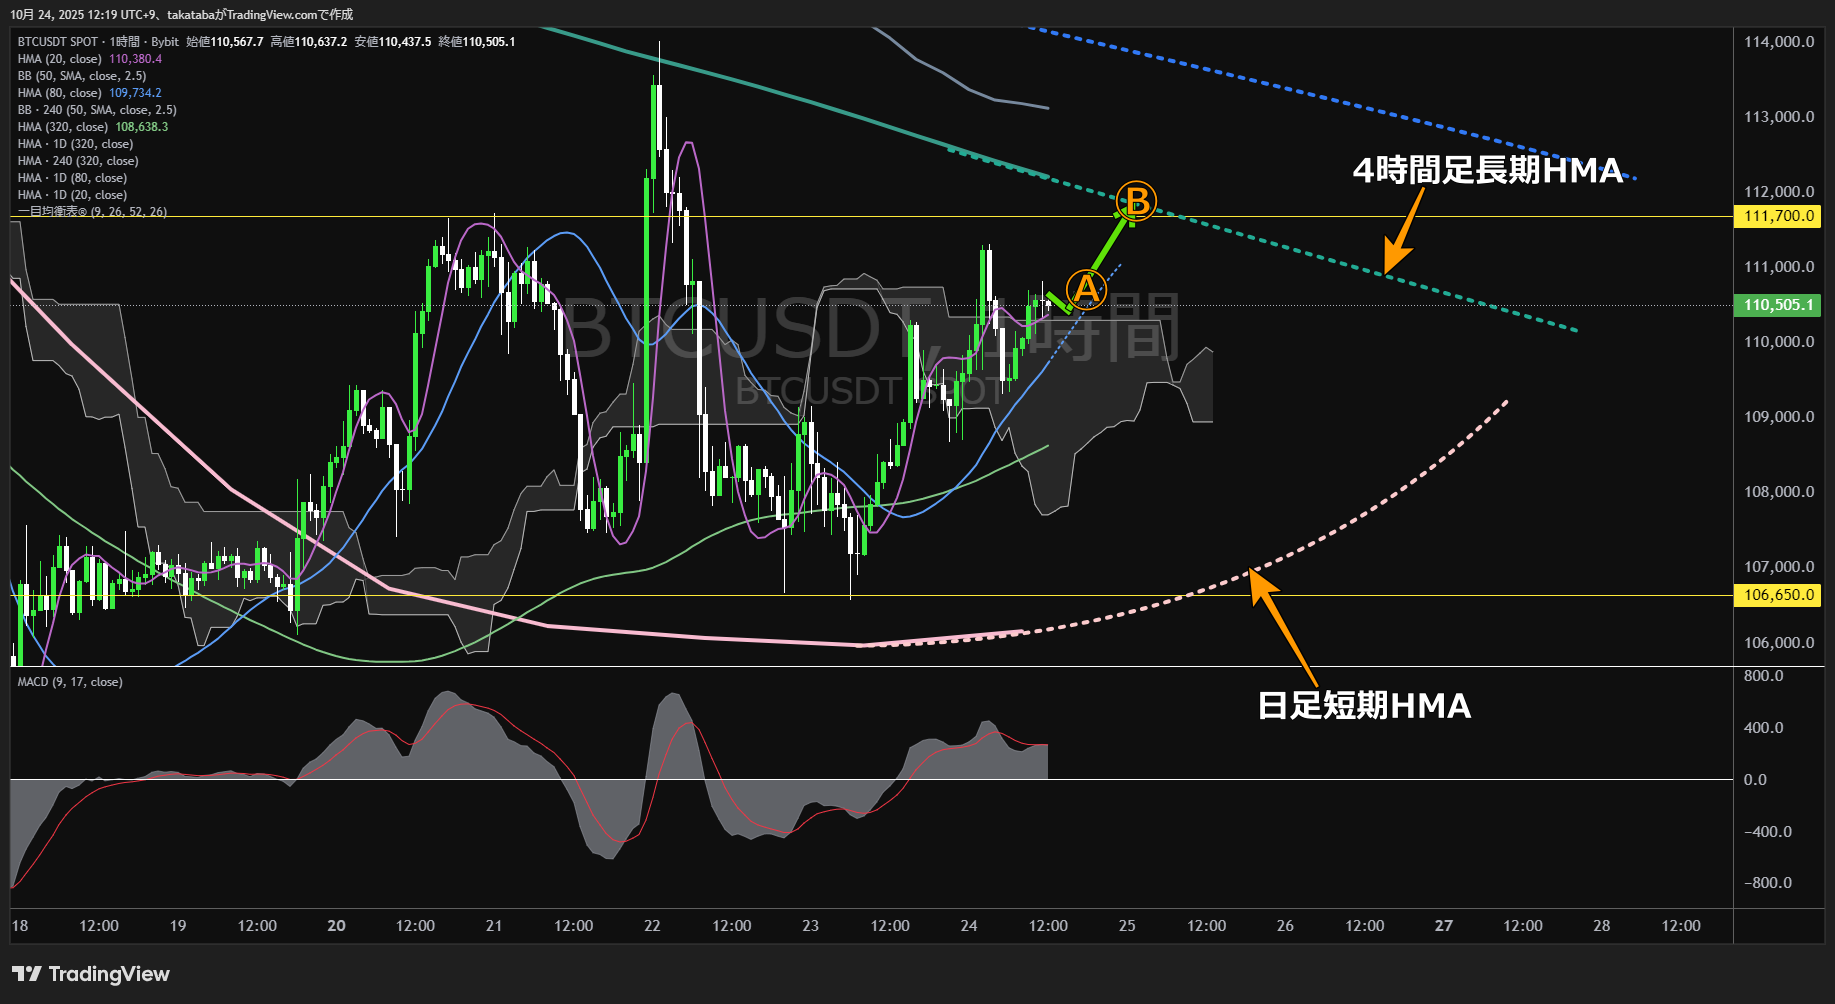Select the orange circled A marker
This screenshot has width=1835, height=1004.
coord(1086,290)
